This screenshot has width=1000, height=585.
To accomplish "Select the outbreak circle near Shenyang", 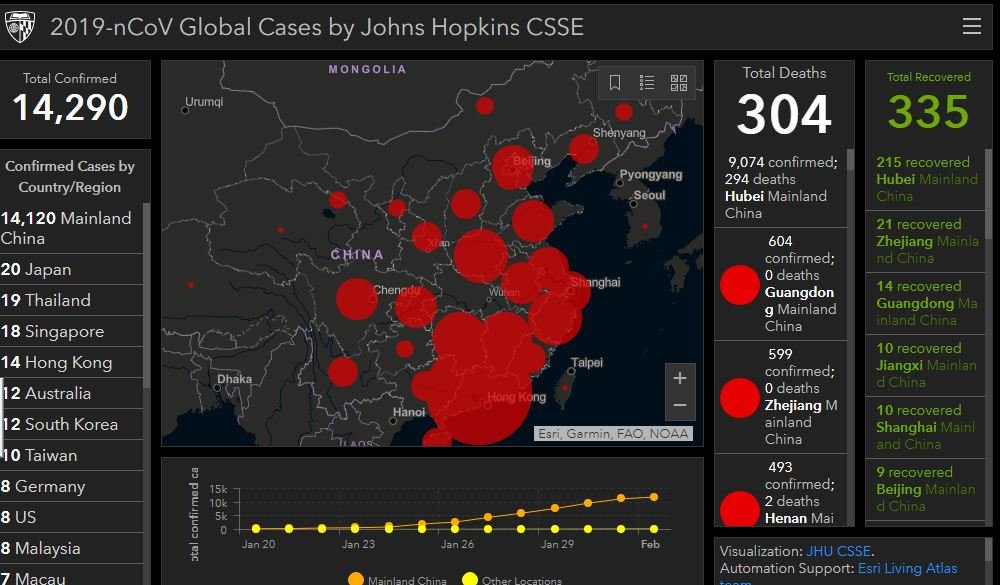I will point(584,149).
